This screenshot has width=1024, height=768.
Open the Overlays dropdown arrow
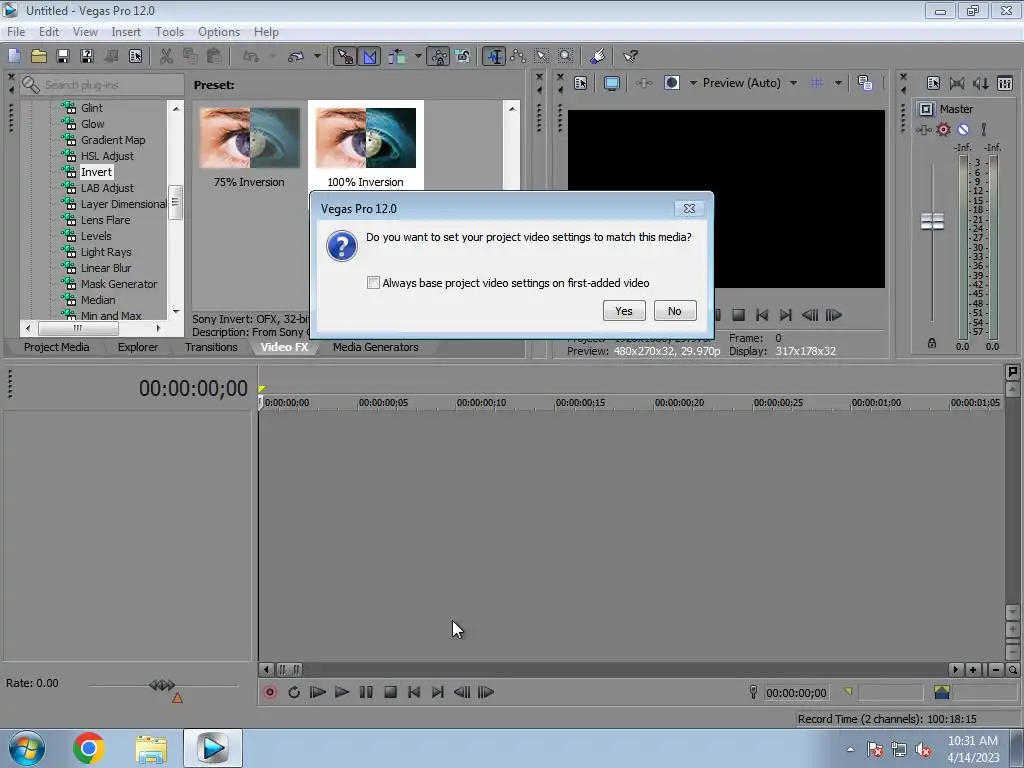(x=838, y=83)
